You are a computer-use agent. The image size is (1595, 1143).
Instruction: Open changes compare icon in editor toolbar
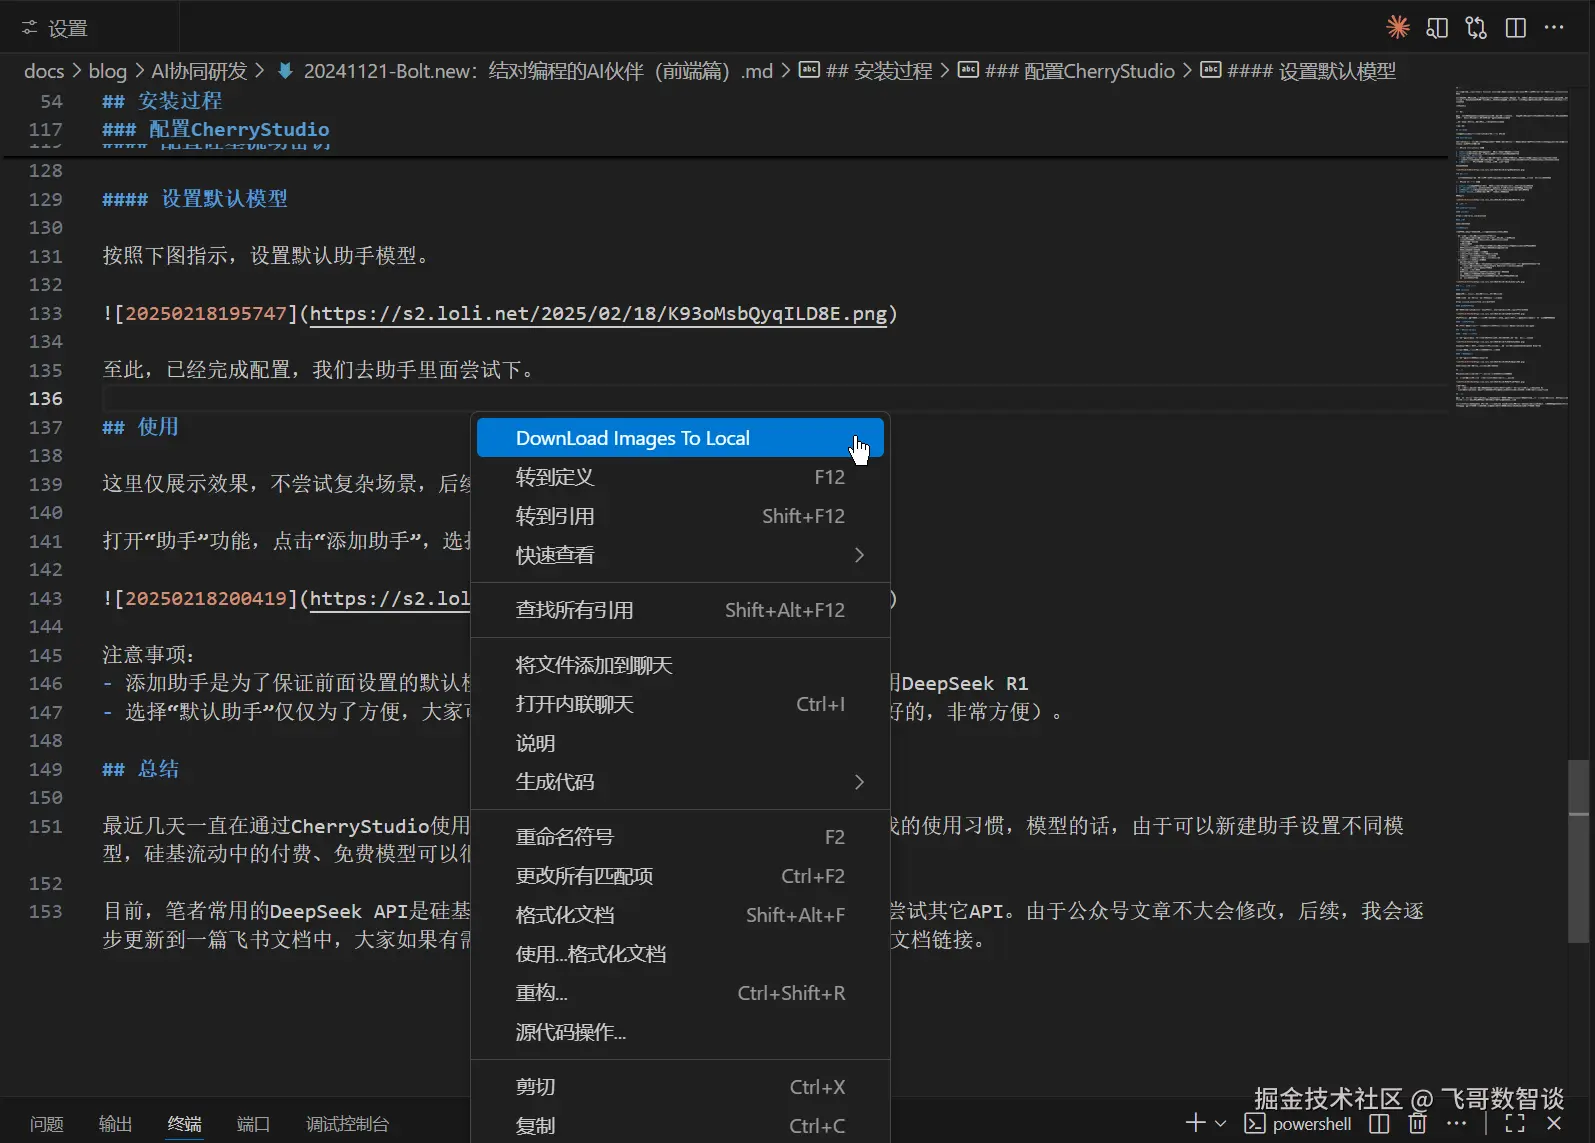coord(1476,28)
